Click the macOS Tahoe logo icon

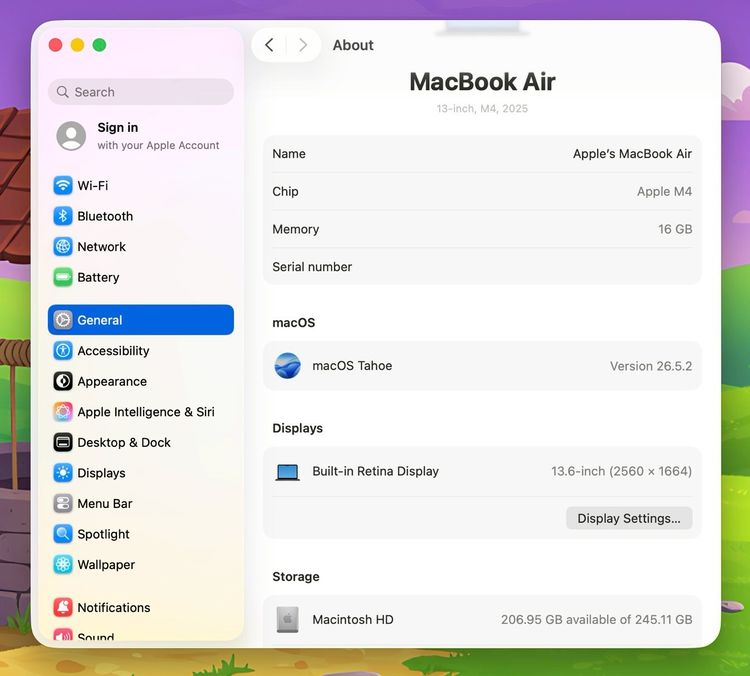[287, 366]
